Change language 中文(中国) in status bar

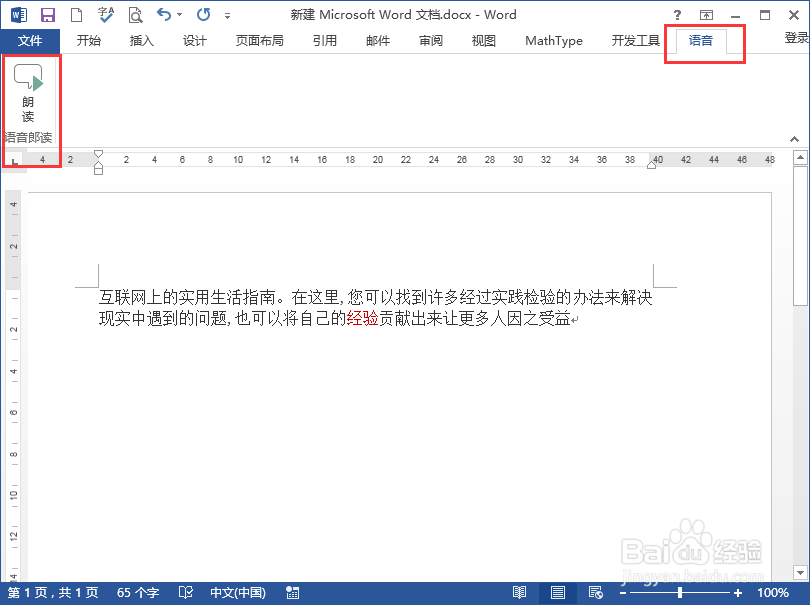click(238, 593)
